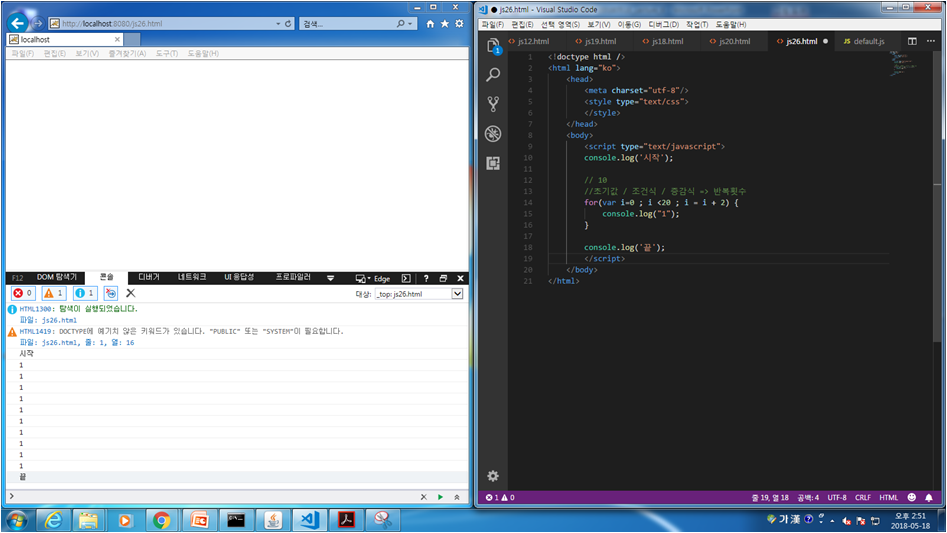Open IE 도구(T) menu
The image size is (947, 533).
tap(167, 53)
